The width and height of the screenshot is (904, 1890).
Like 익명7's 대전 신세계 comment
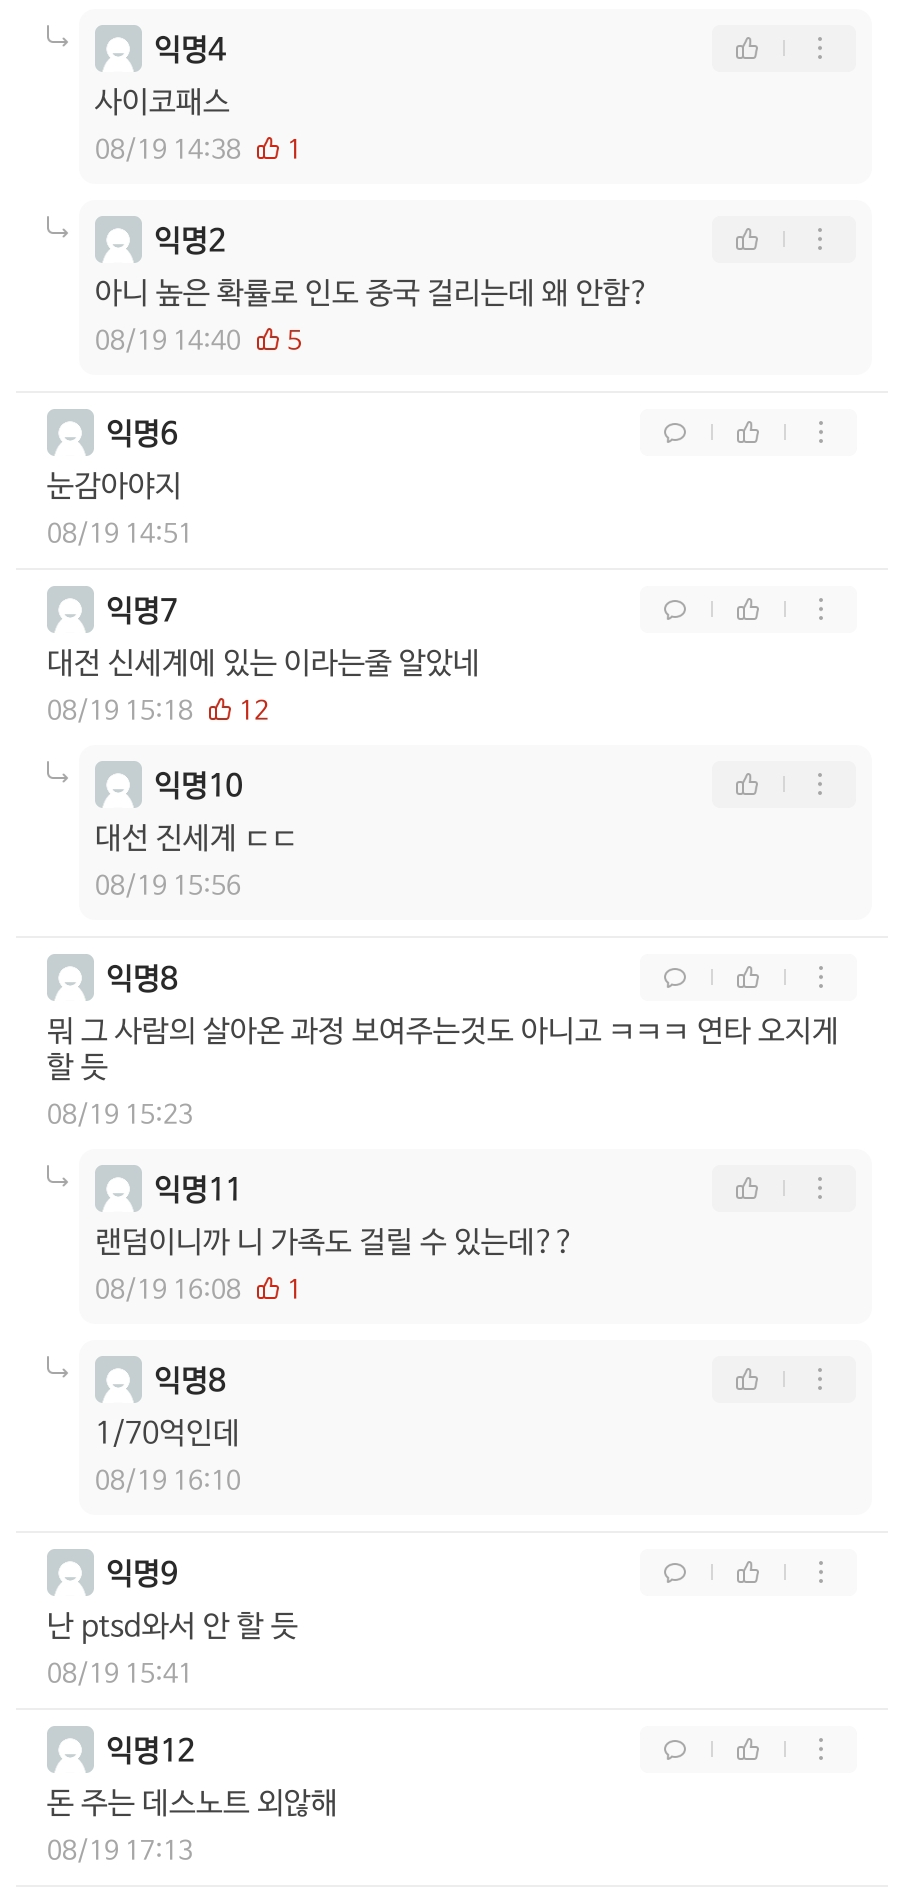click(x=748, y=609)
